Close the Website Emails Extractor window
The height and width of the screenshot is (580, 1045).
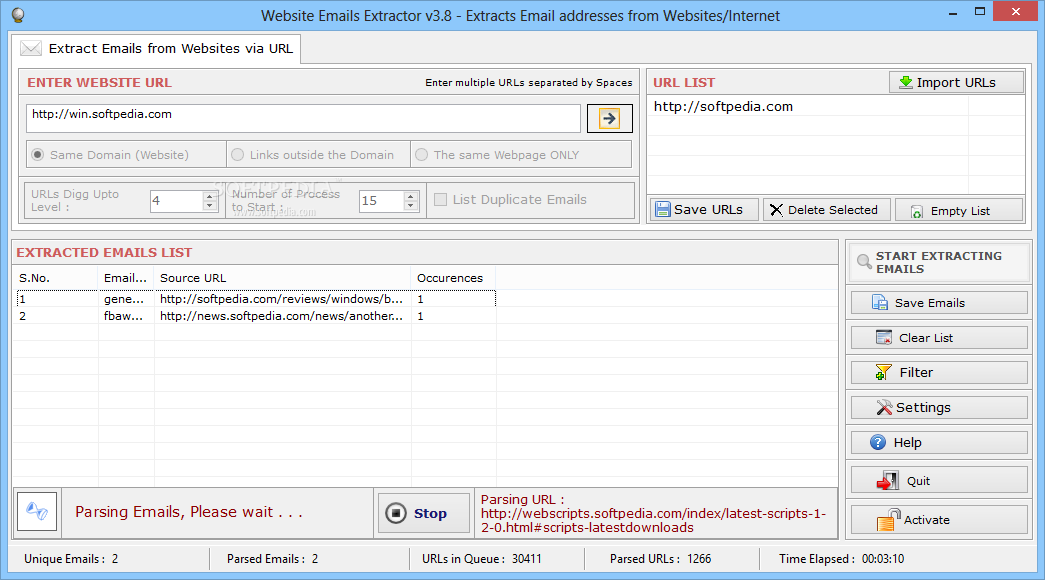click(1016, 11)
